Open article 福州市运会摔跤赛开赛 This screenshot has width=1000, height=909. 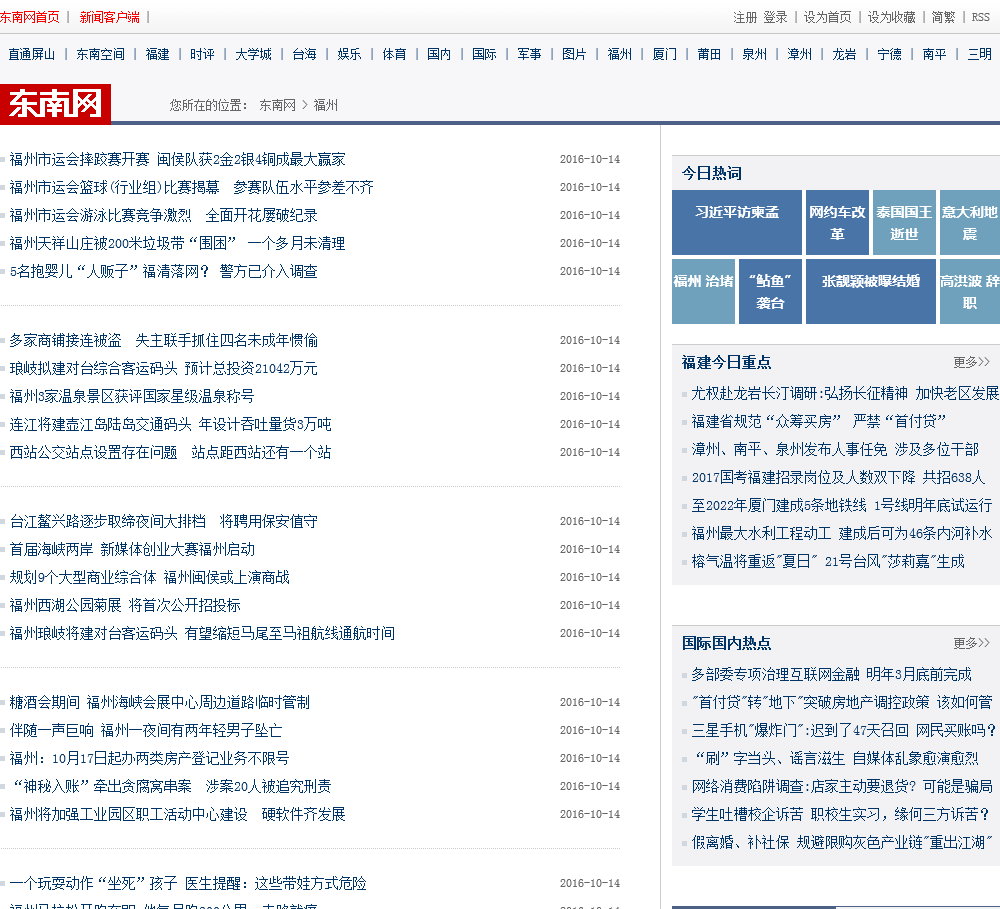click(177, 159)
